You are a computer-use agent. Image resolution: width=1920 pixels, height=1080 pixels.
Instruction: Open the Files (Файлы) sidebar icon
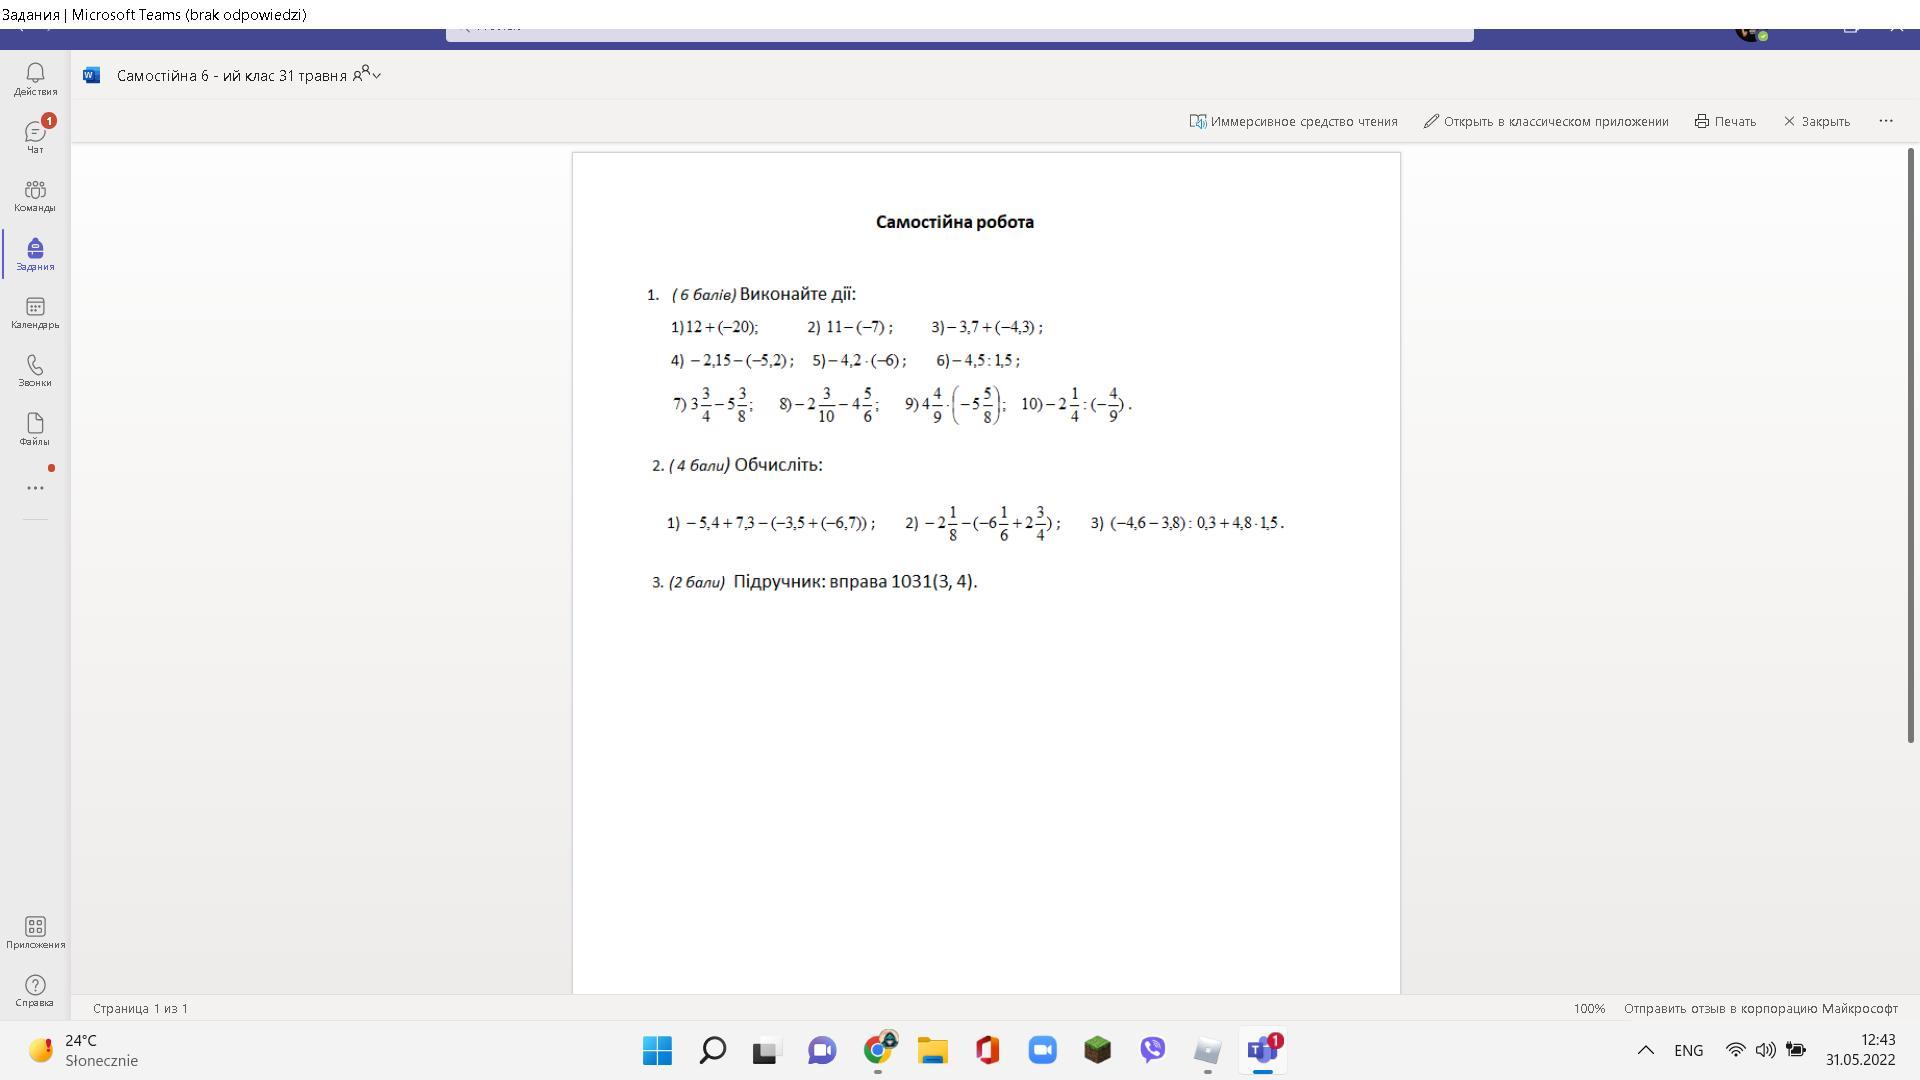click(35, 428)
